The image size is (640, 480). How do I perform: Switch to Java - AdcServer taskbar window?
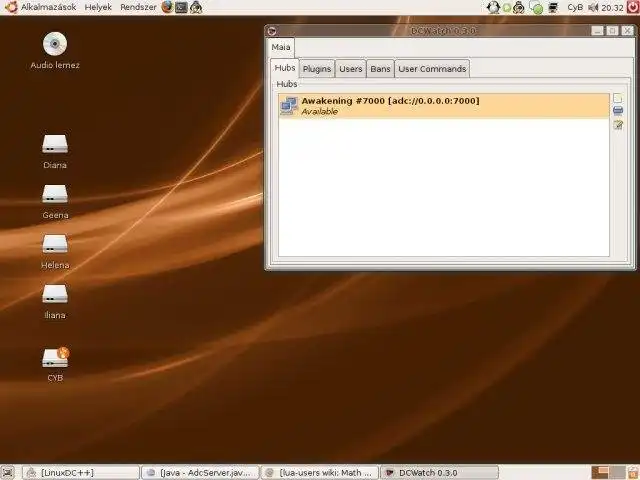200,473
